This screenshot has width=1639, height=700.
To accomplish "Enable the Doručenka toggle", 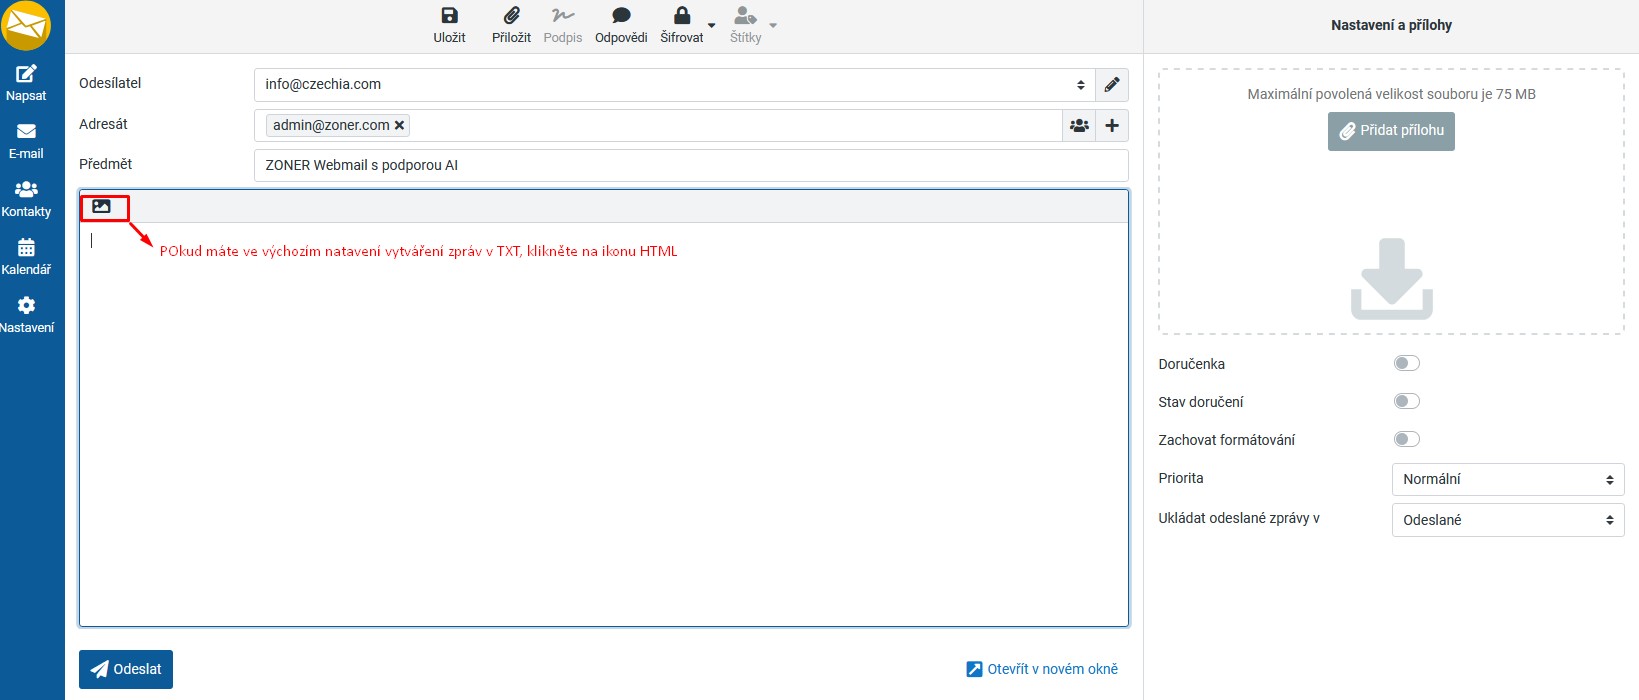I will (x=1406, y=364).
